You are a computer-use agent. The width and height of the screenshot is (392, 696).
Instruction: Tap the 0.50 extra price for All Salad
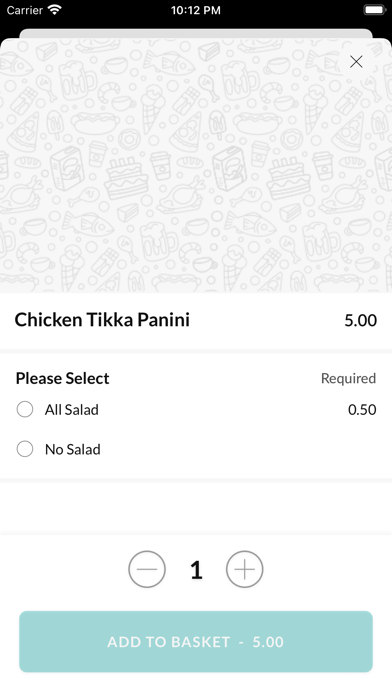coord(362,410)
